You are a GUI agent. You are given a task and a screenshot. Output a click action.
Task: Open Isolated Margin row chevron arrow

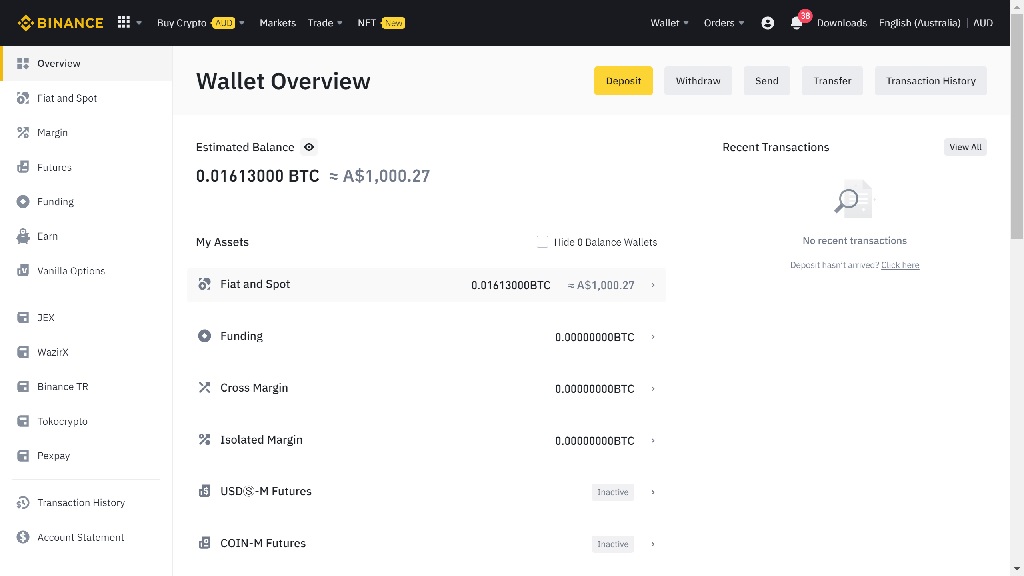[x=652, y=441]
